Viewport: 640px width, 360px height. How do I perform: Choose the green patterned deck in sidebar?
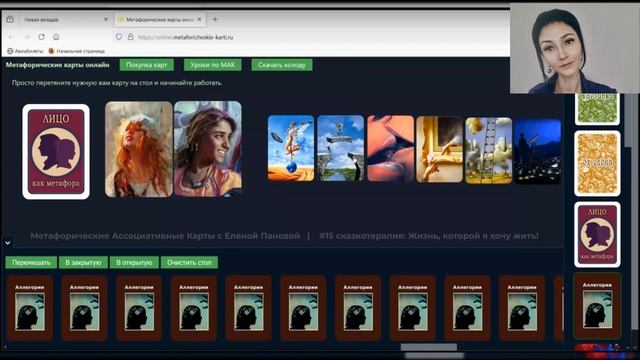[x=597, y=109]
